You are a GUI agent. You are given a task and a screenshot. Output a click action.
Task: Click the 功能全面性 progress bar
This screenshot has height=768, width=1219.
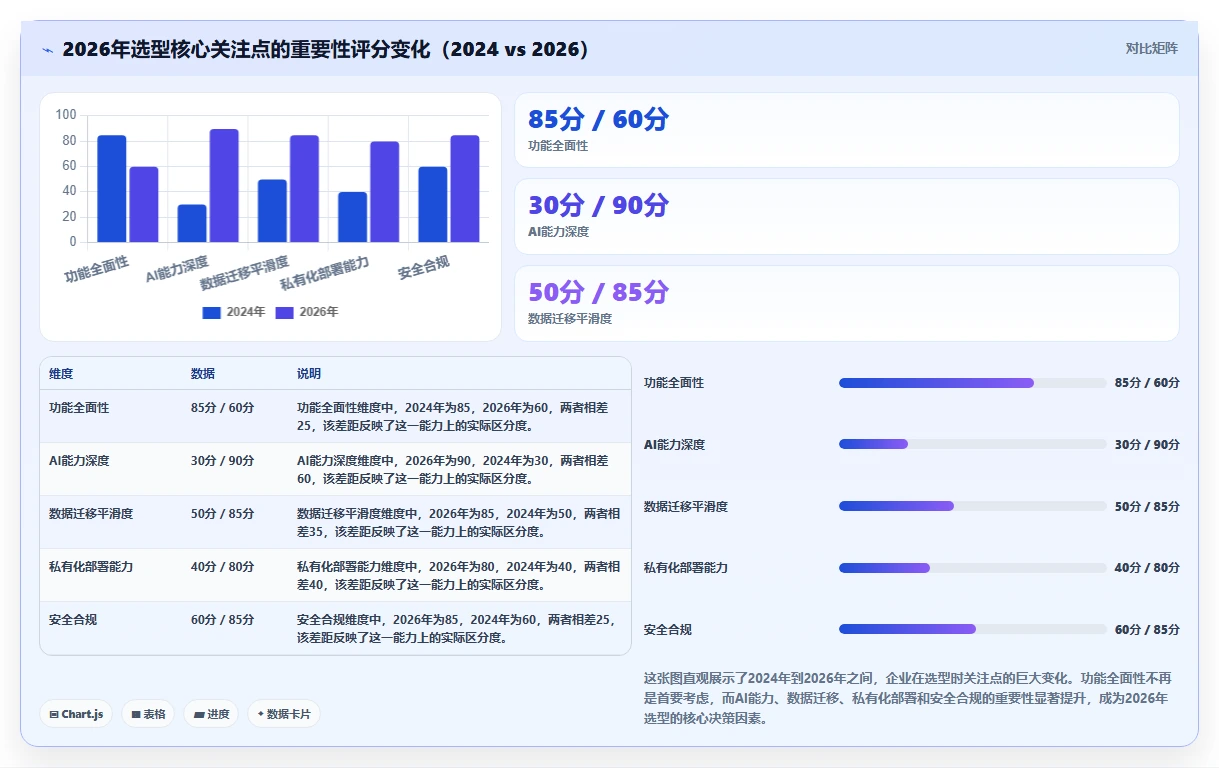click(973, 383)
